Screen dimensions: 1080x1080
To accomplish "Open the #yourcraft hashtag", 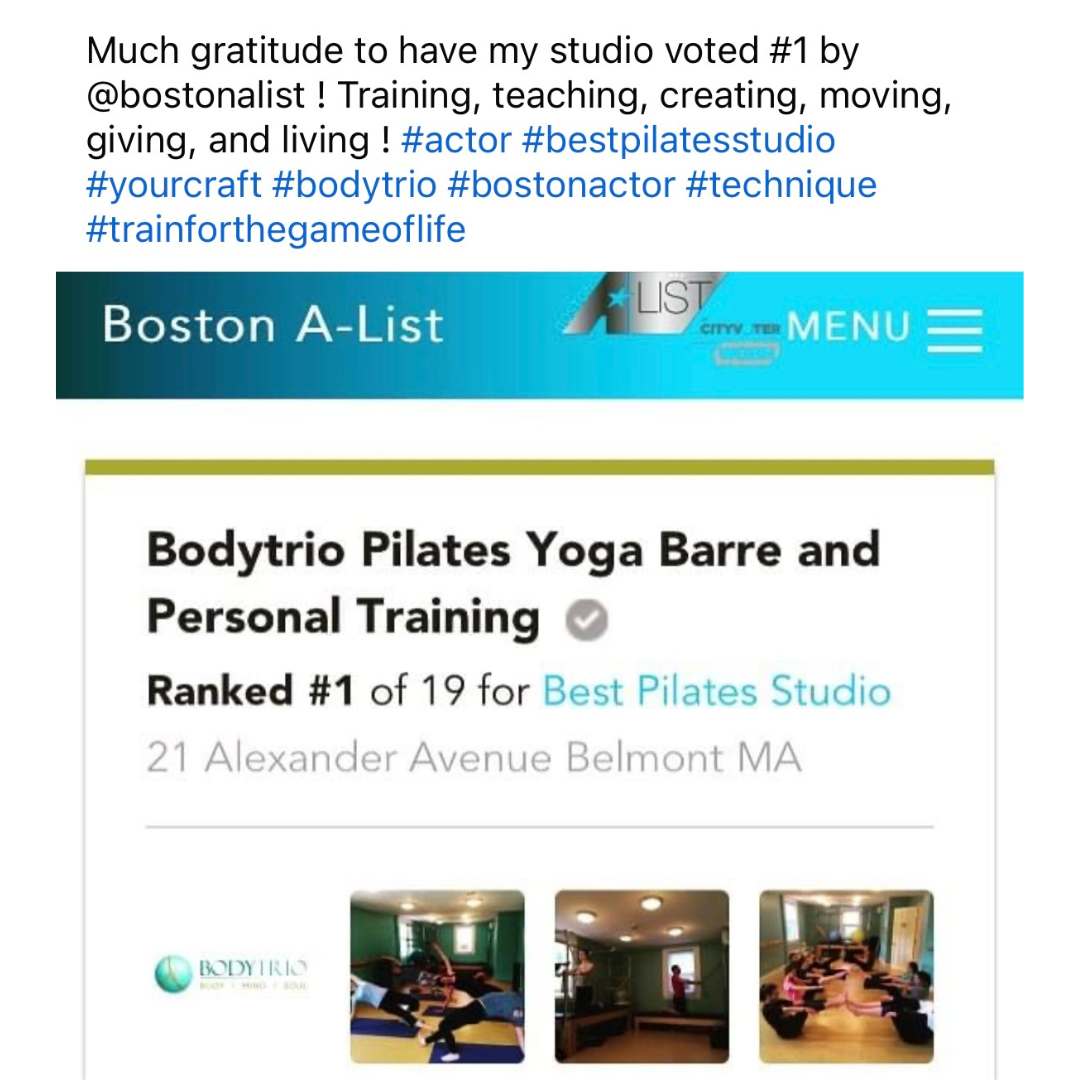I will coord(174,185).
